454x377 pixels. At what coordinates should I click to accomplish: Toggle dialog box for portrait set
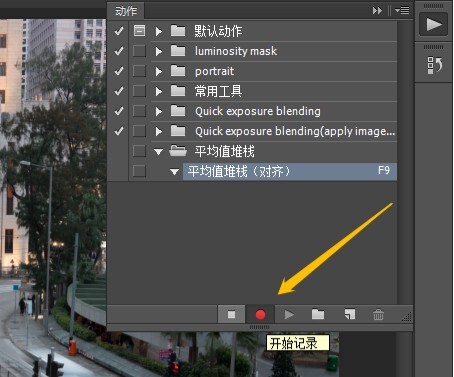click(x=139, y=71)
